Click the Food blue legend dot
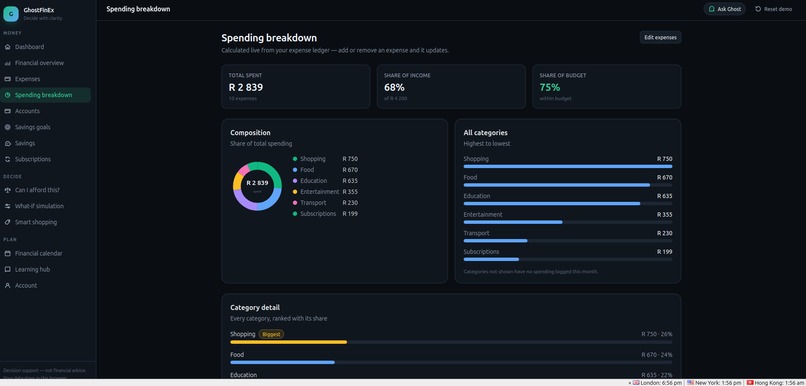This screenshot has width=806, height=386. coord(295,170)
